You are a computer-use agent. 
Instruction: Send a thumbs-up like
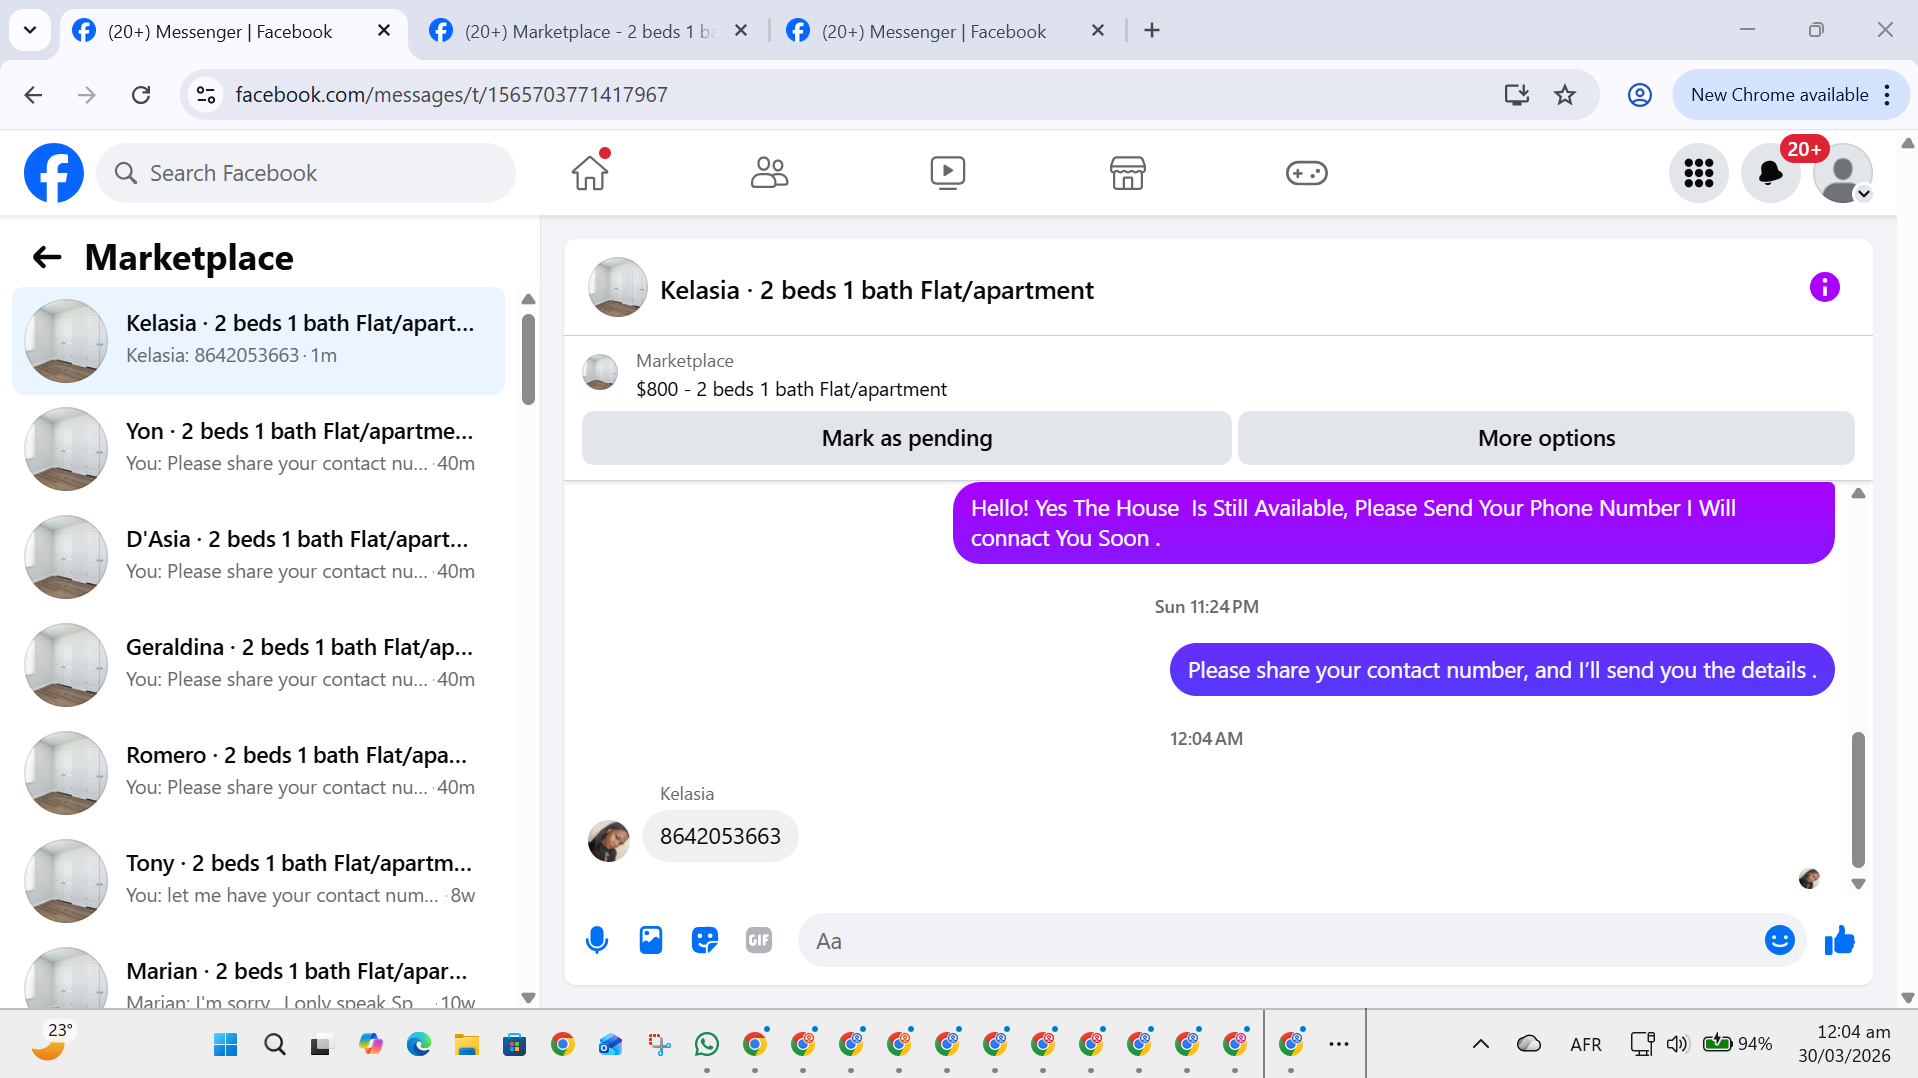(x=1839, y=940)
